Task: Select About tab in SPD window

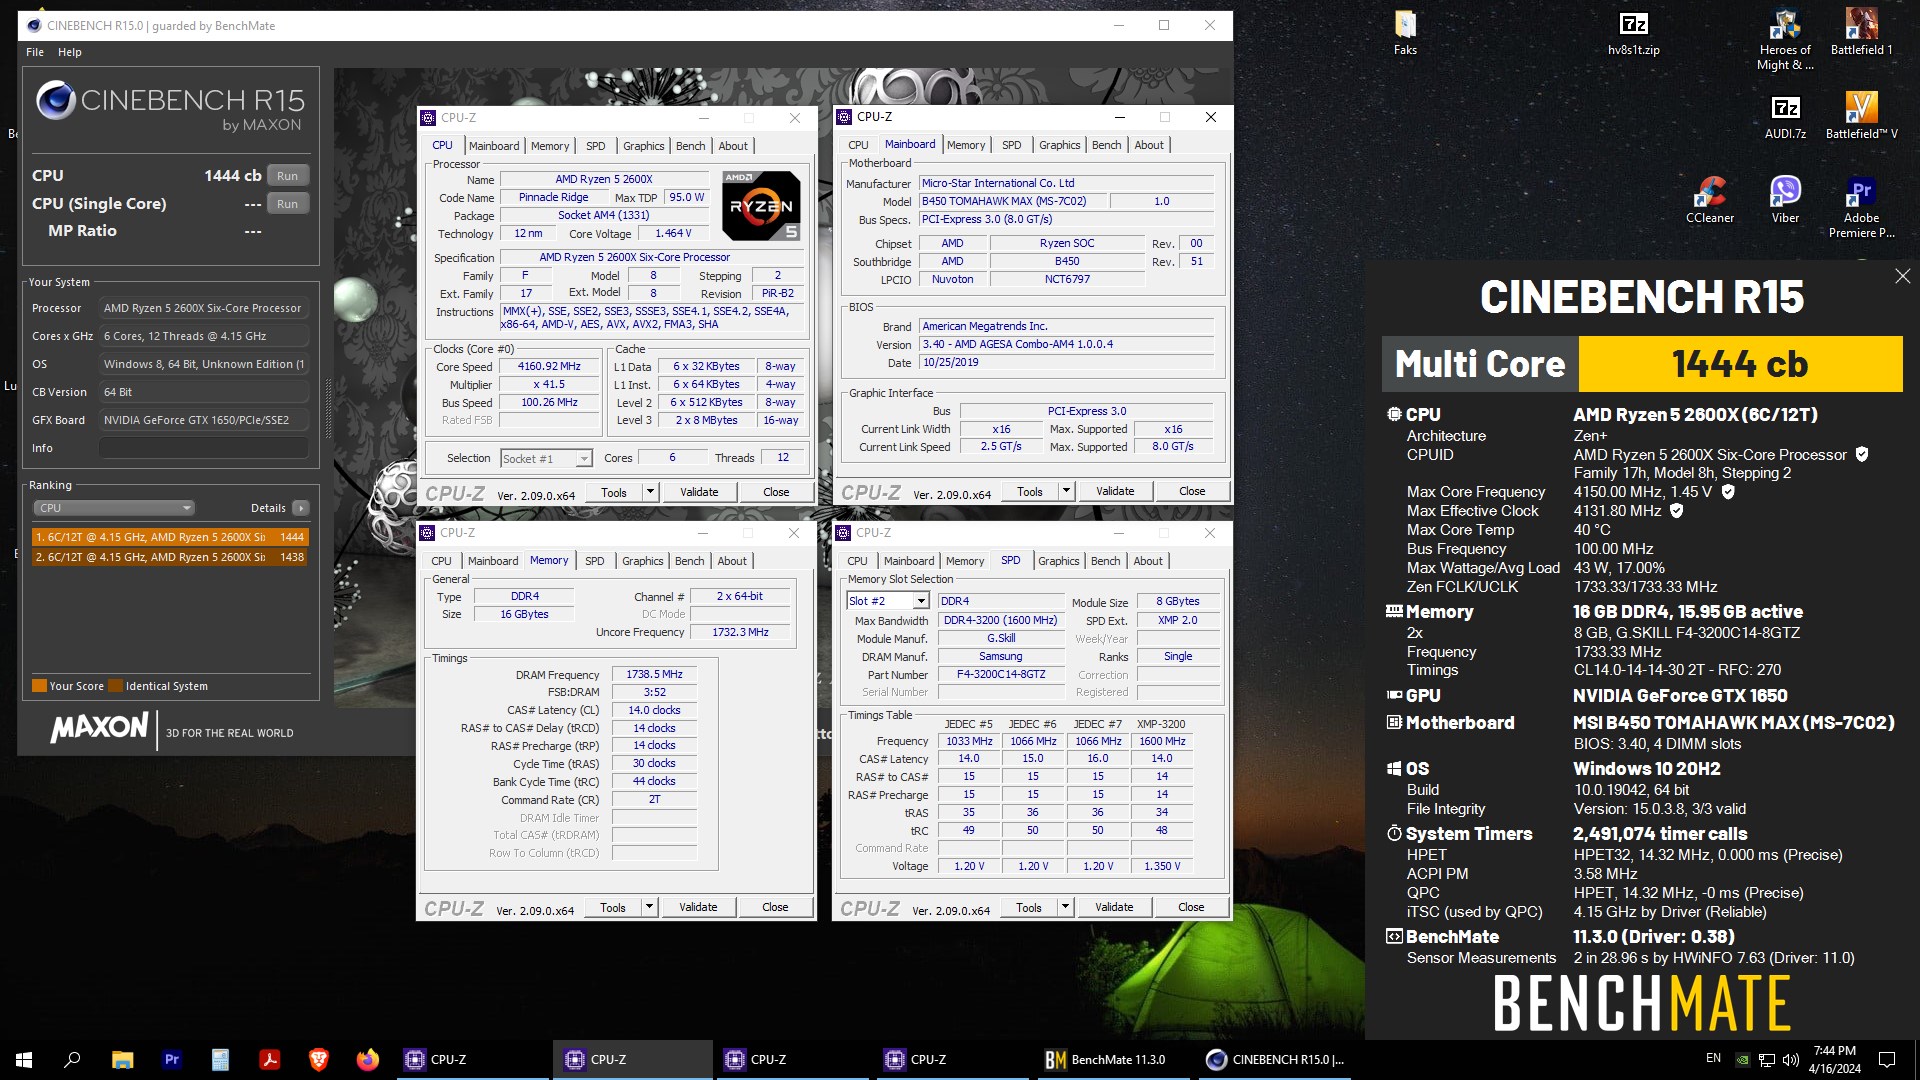Action: pos(1148,561)
